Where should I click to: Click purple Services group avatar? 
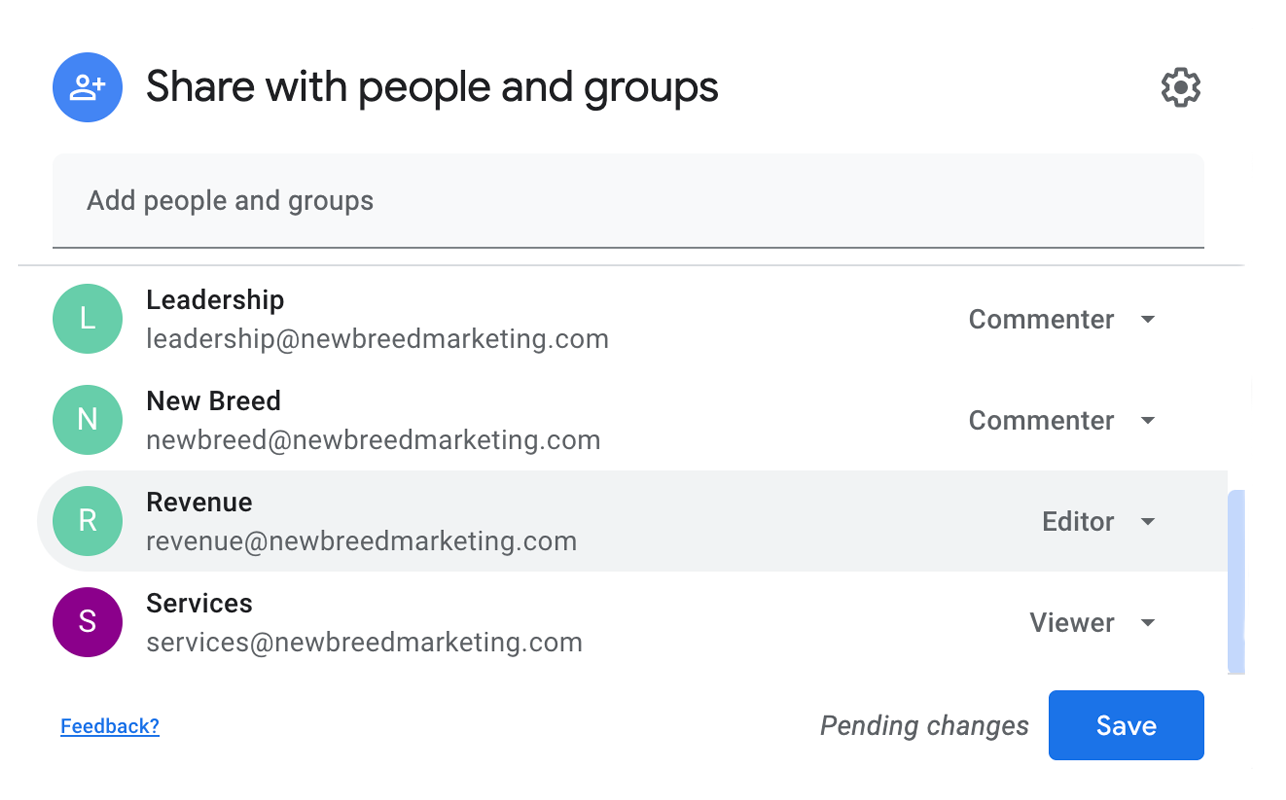88,622
